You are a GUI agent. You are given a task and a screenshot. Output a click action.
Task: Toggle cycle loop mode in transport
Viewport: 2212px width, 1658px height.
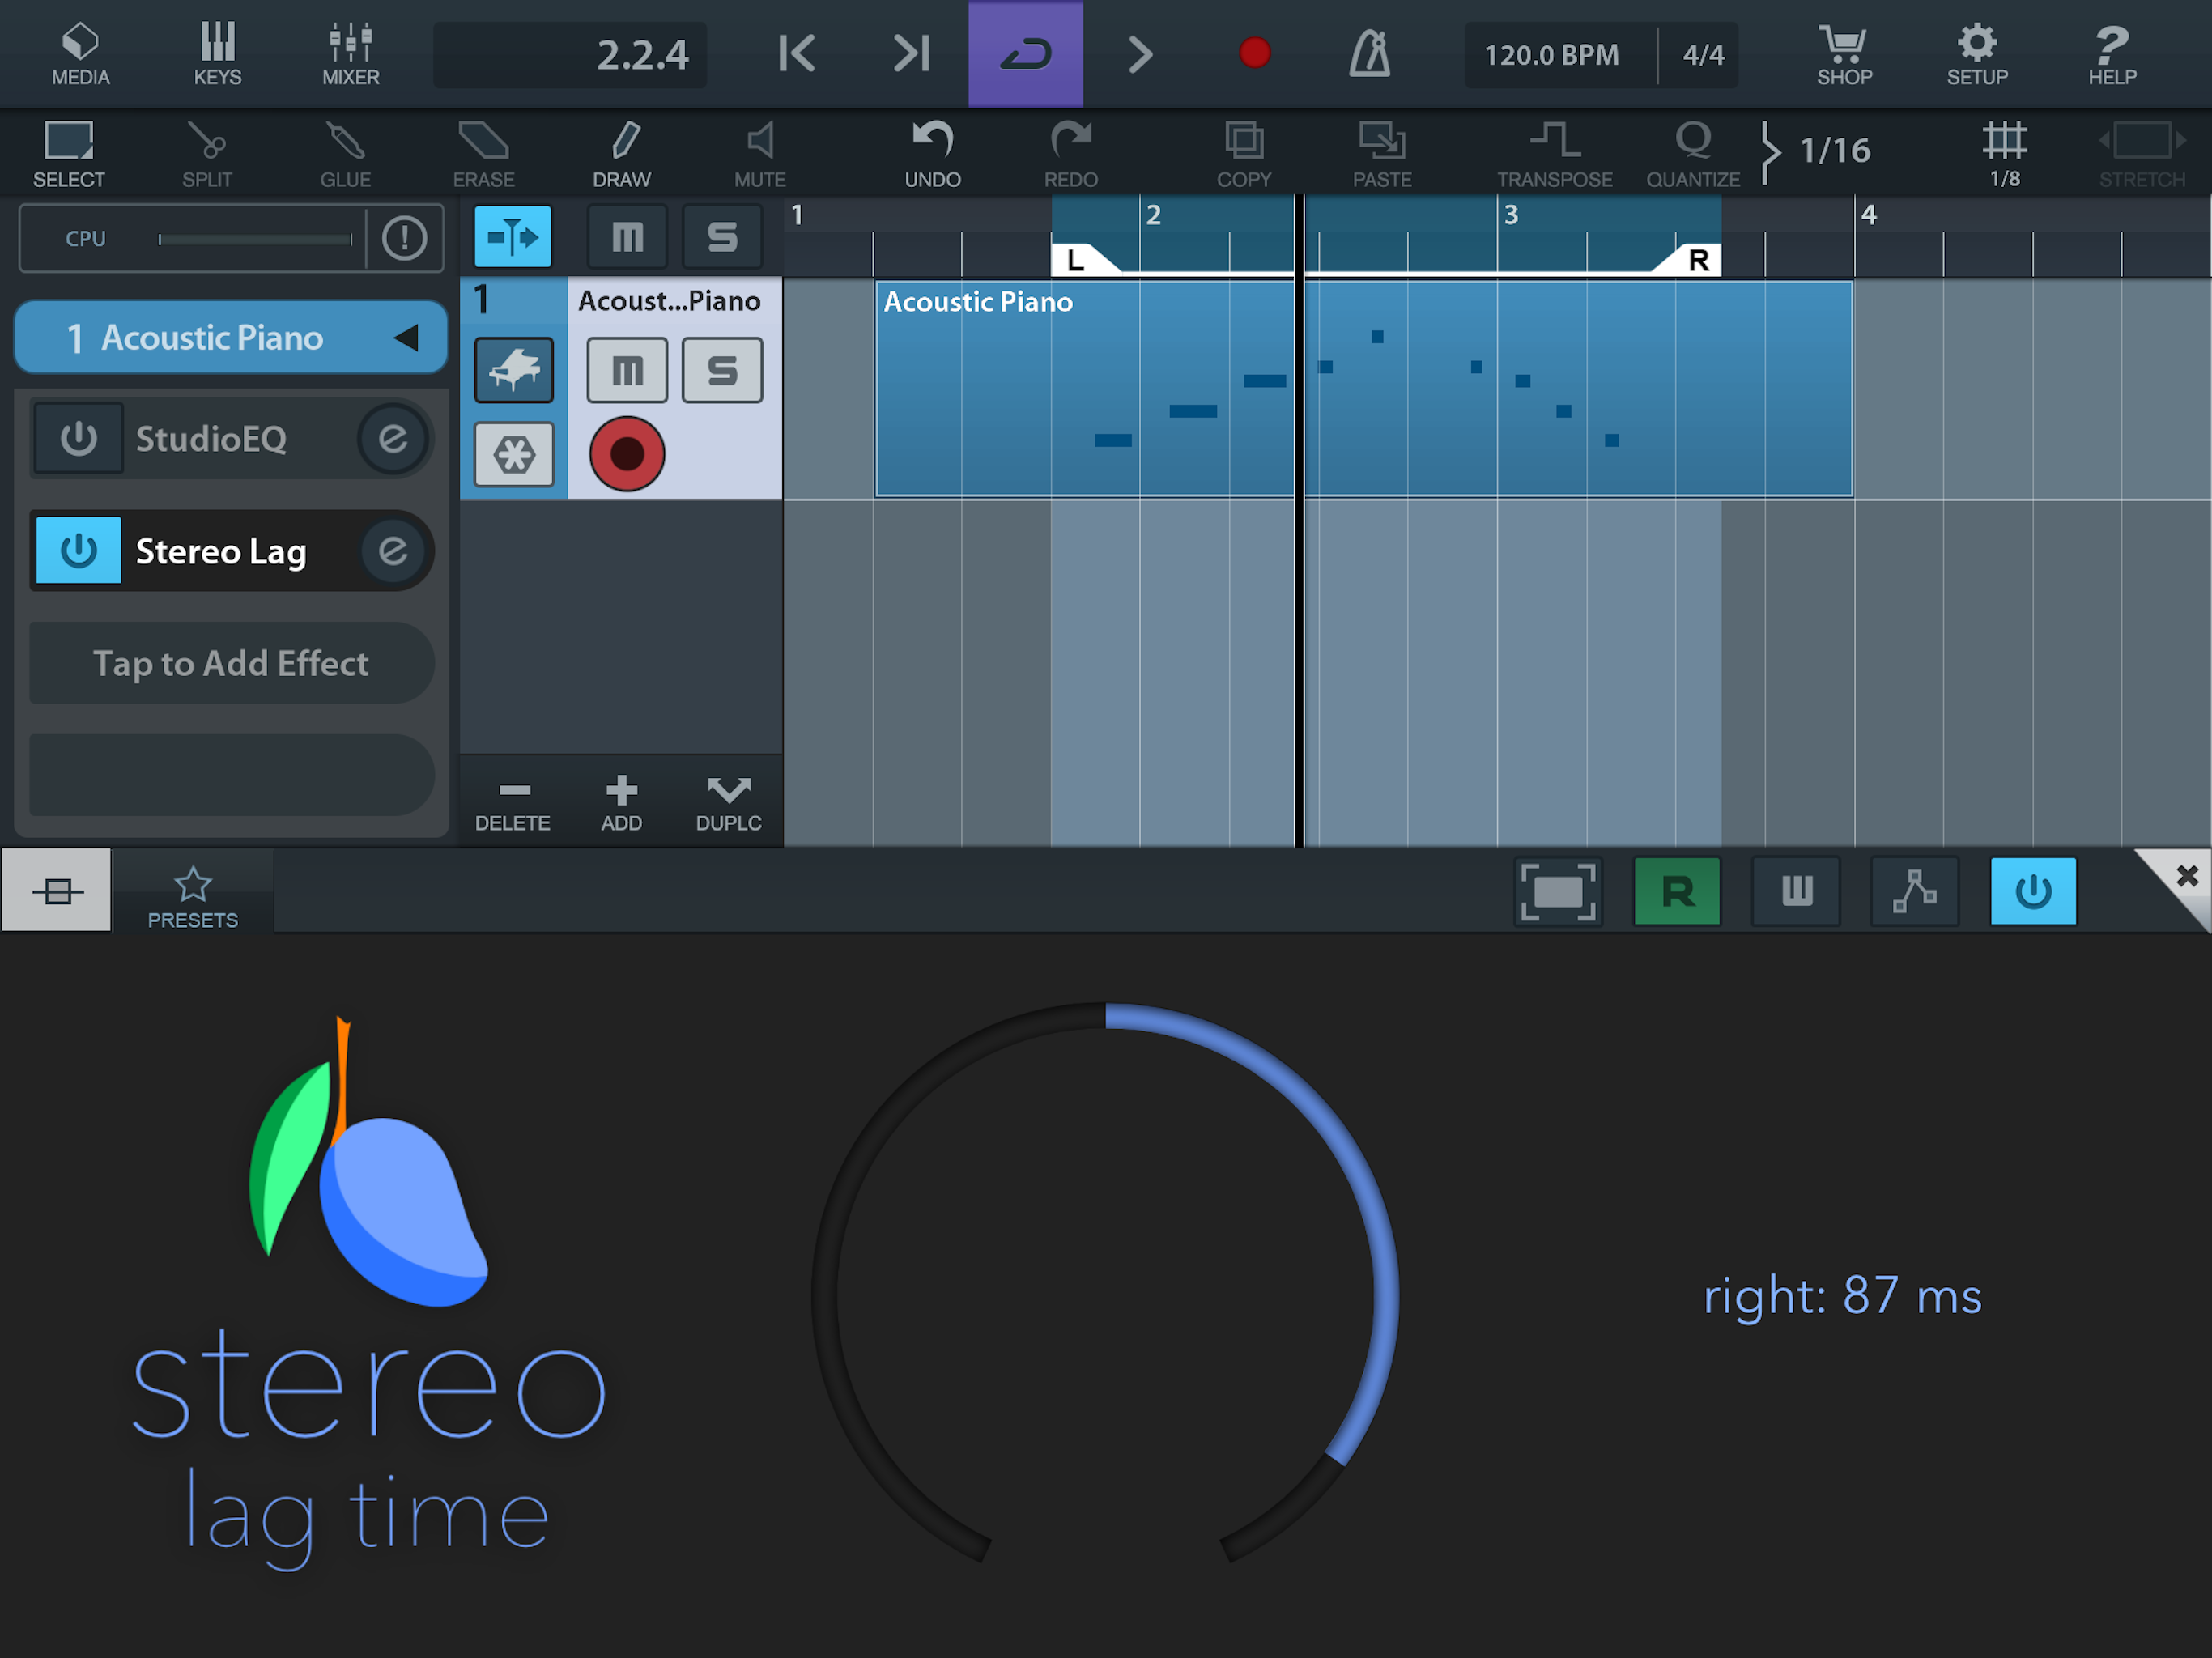pyautogui.click(x=1025, y=54)
